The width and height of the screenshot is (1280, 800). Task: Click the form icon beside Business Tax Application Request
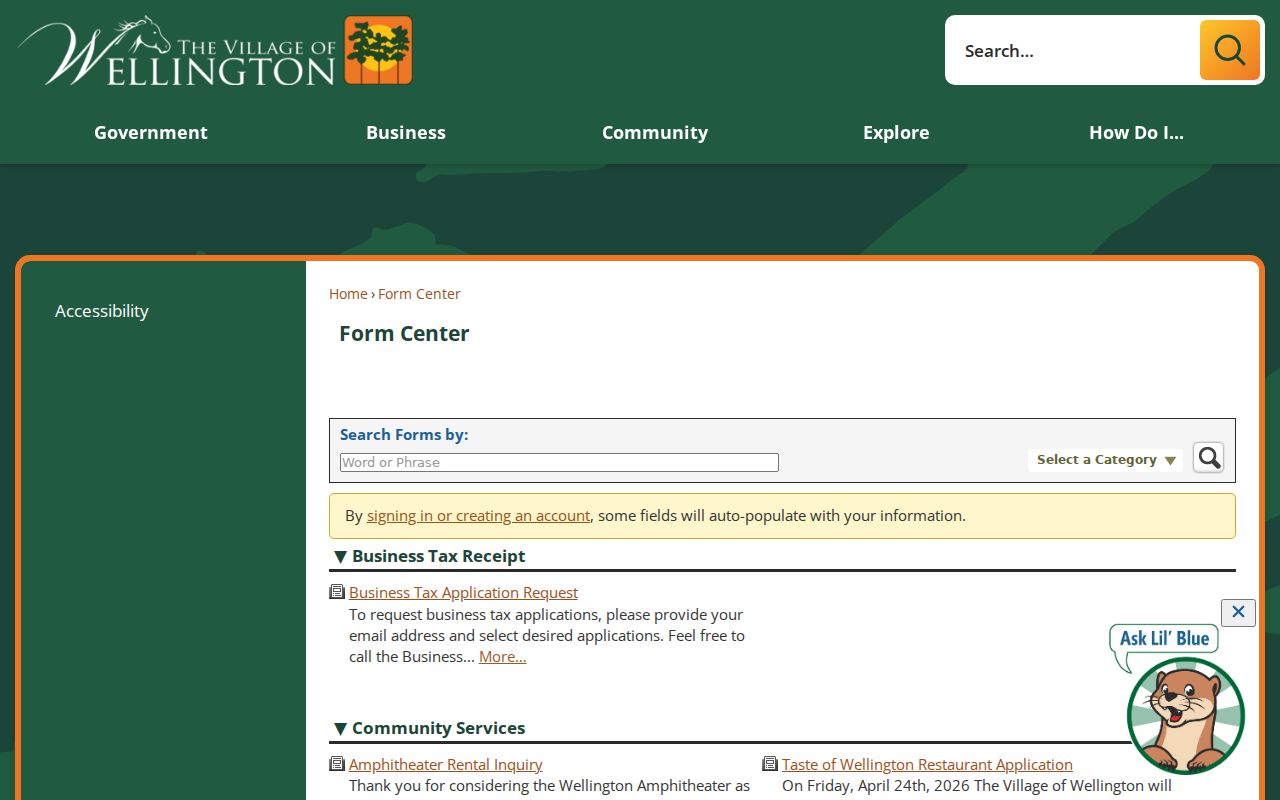click(x=337, y=592)
